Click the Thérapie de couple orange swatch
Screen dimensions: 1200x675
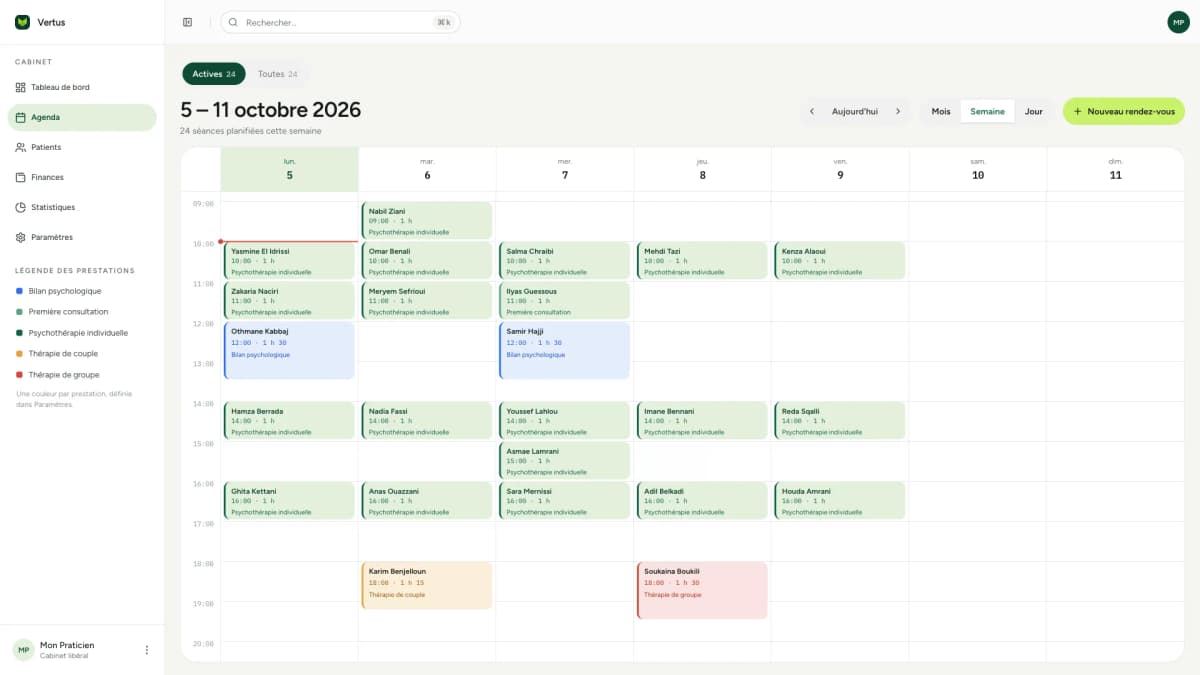(20, 354)
